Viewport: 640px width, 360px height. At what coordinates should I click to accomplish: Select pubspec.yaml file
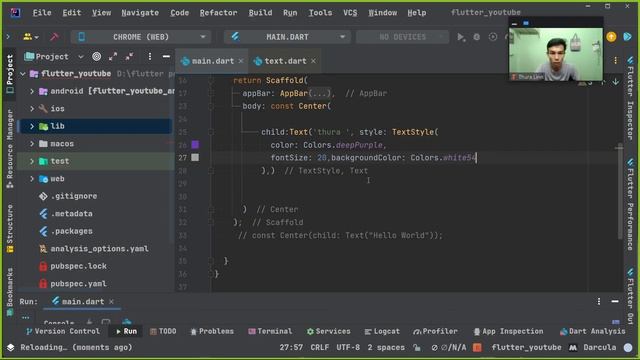click(x=78, y=284)
